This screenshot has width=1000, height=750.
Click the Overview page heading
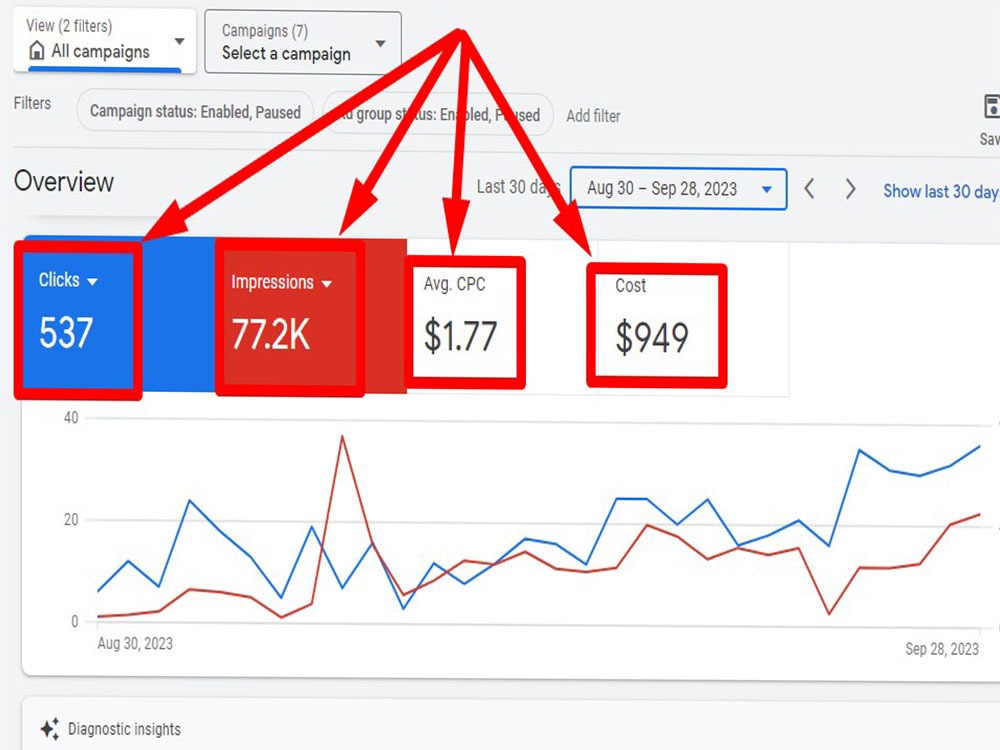[x=64, y=182]
